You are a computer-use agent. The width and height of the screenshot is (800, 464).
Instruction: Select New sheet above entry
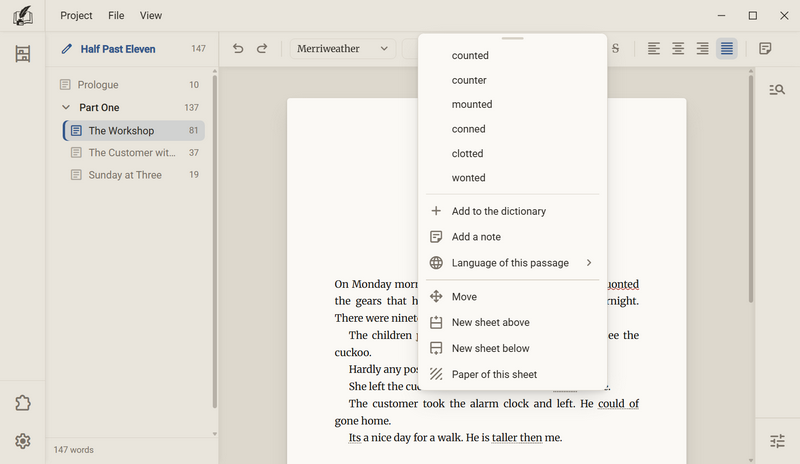click(512, 322)
